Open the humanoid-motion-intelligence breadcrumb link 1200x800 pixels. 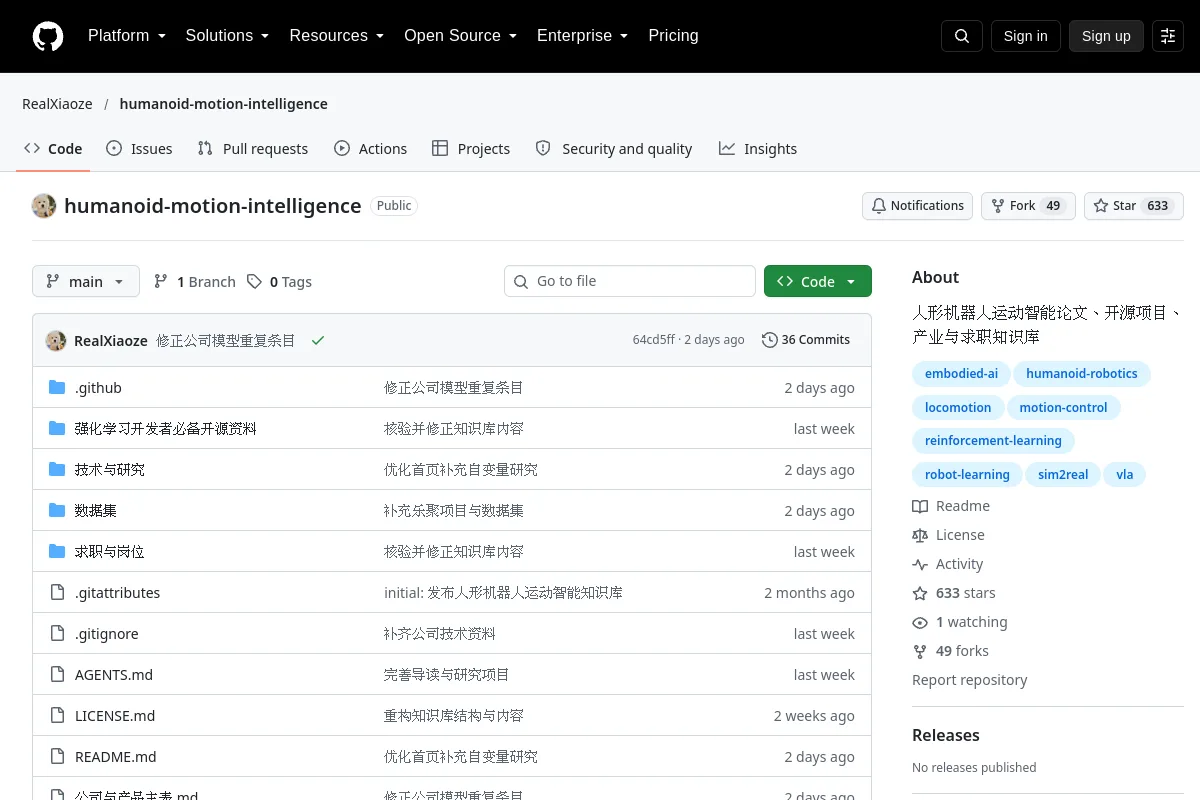click(223, 104)
